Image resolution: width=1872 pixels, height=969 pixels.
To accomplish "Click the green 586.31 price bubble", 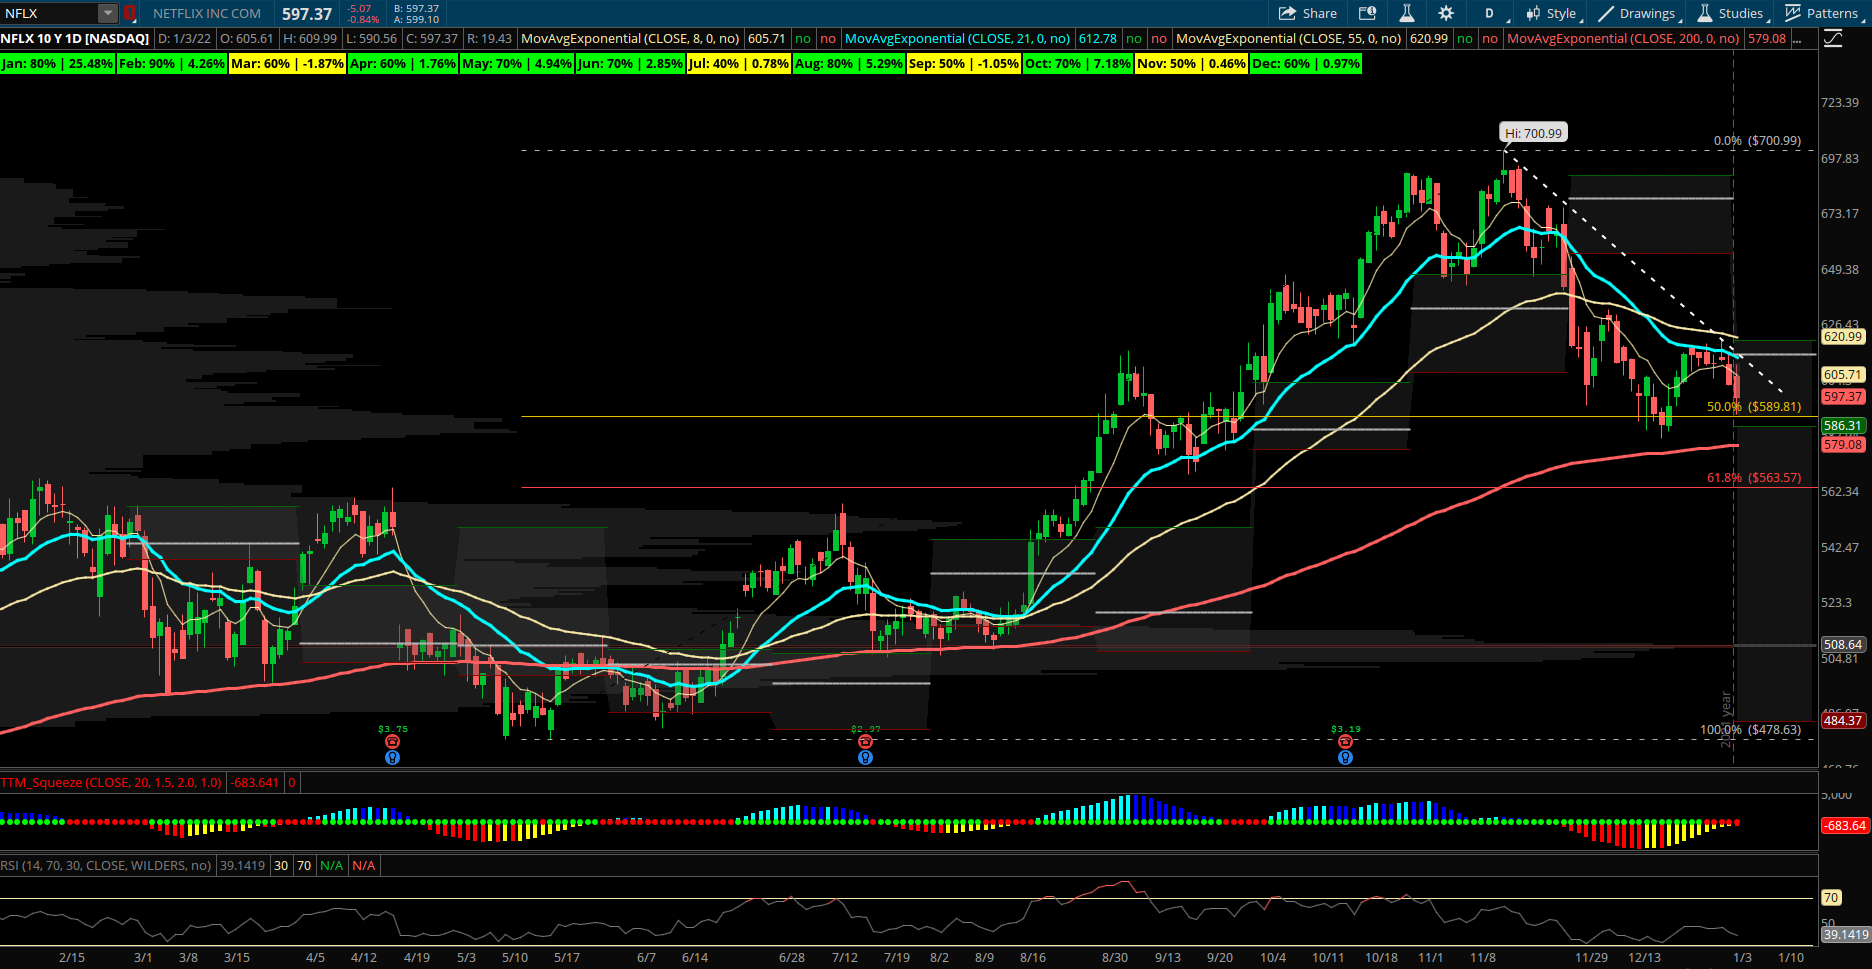I will coord(1843,426).
